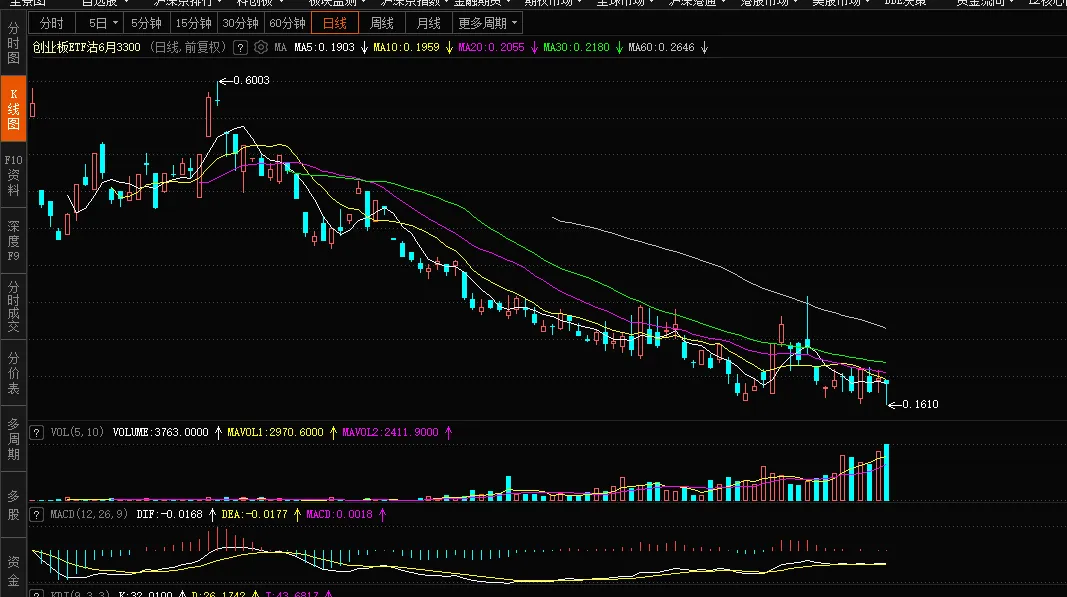Click the VOLUME:3763.0000 value
This screenshot has height=597, width=1067.
click(161, 432)
